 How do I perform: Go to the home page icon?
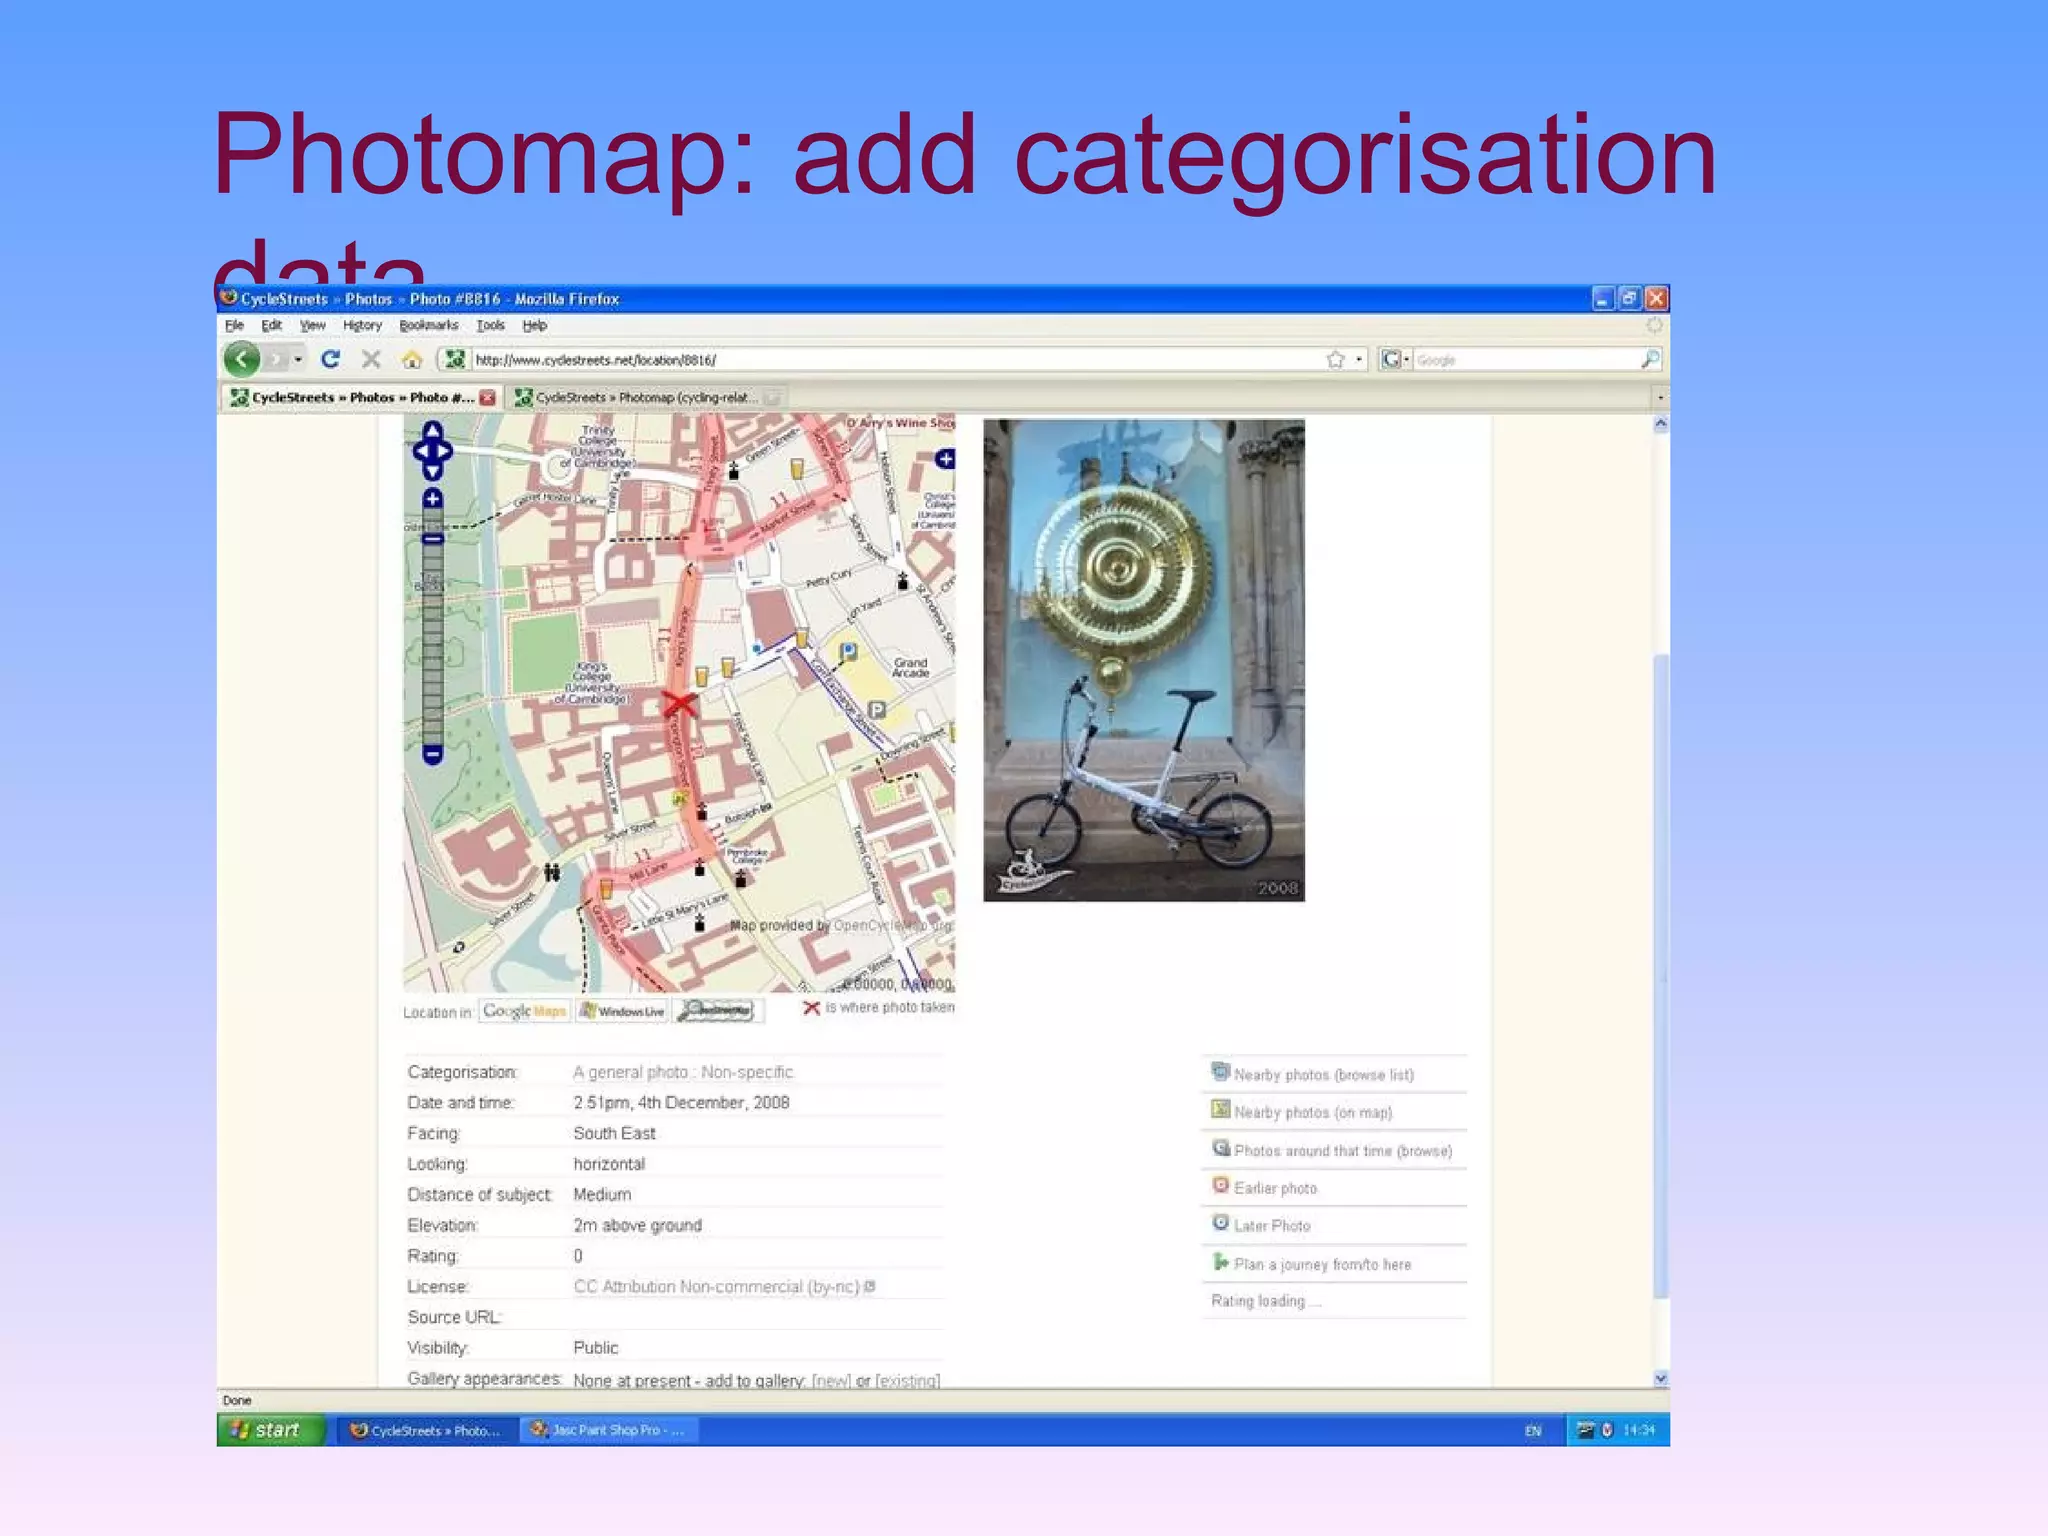coord(411,359)
